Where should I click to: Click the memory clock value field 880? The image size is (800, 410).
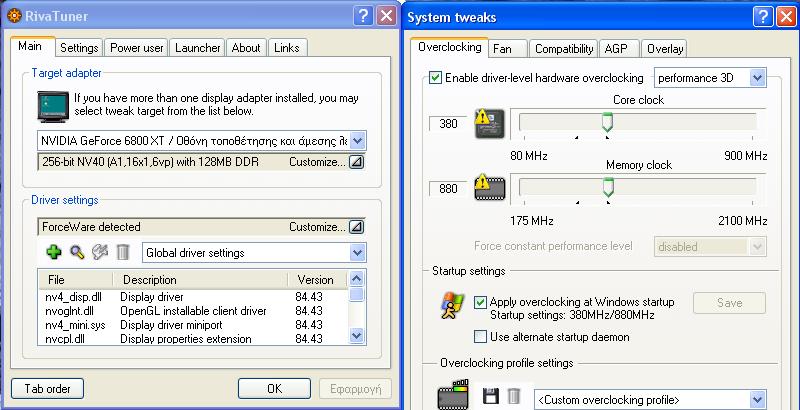pos(448,189)
